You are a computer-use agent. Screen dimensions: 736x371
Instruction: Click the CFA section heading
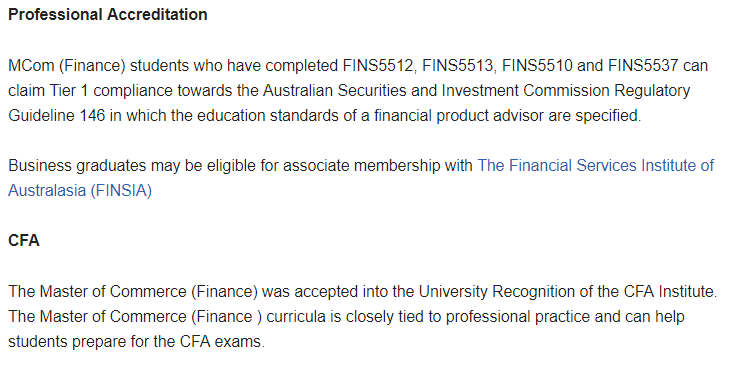[23, 240]
